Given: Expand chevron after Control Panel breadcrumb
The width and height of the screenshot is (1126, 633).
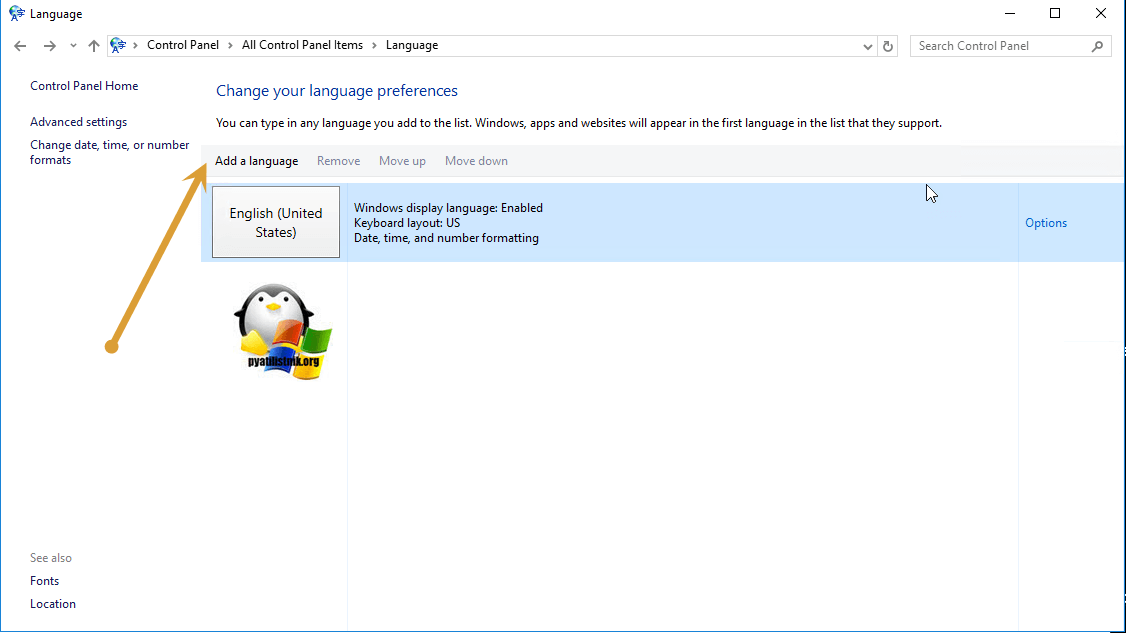Looking at the screenshot, I should 229,46.
